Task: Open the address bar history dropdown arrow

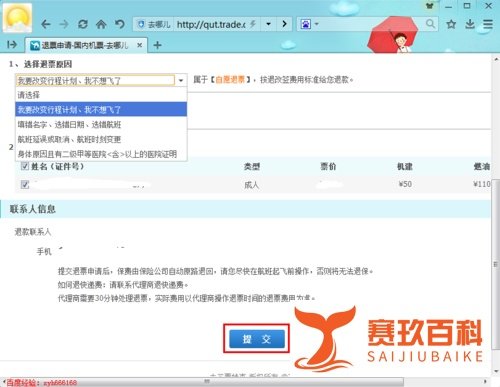Action: 268,24
